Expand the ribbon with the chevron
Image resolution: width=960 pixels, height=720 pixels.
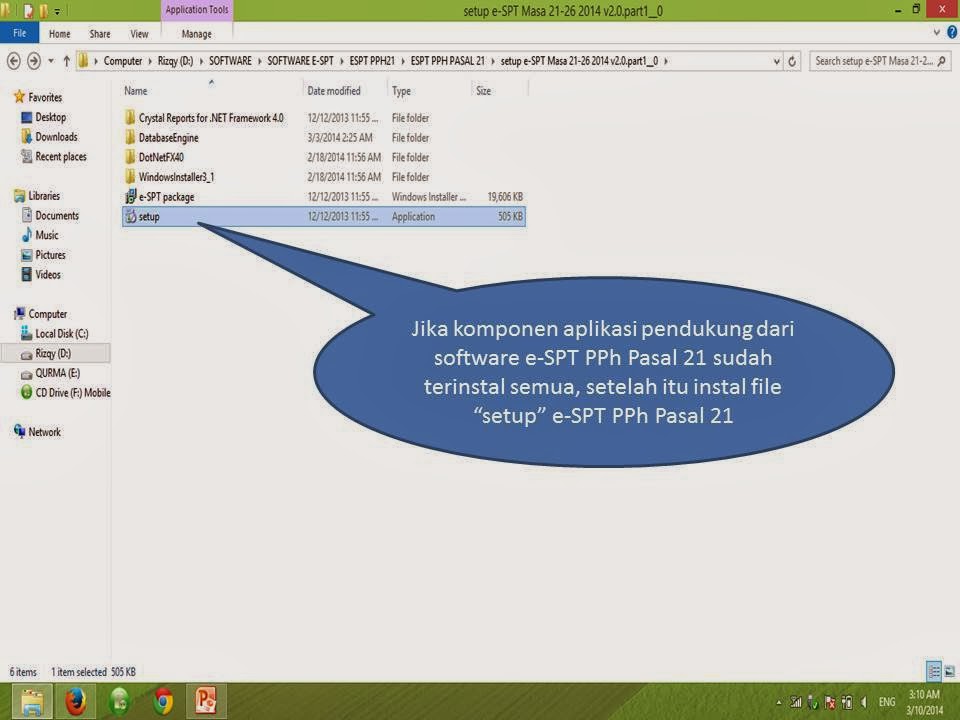pyautogui.click(x=937, y=32)
